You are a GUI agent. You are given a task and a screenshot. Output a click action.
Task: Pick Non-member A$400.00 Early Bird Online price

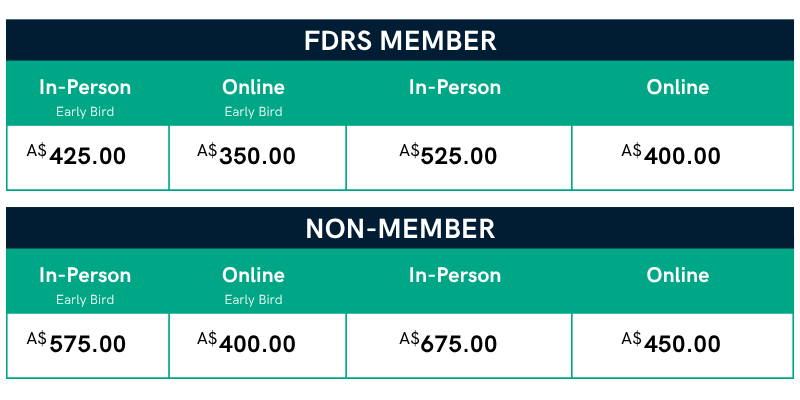coord(258,346)
